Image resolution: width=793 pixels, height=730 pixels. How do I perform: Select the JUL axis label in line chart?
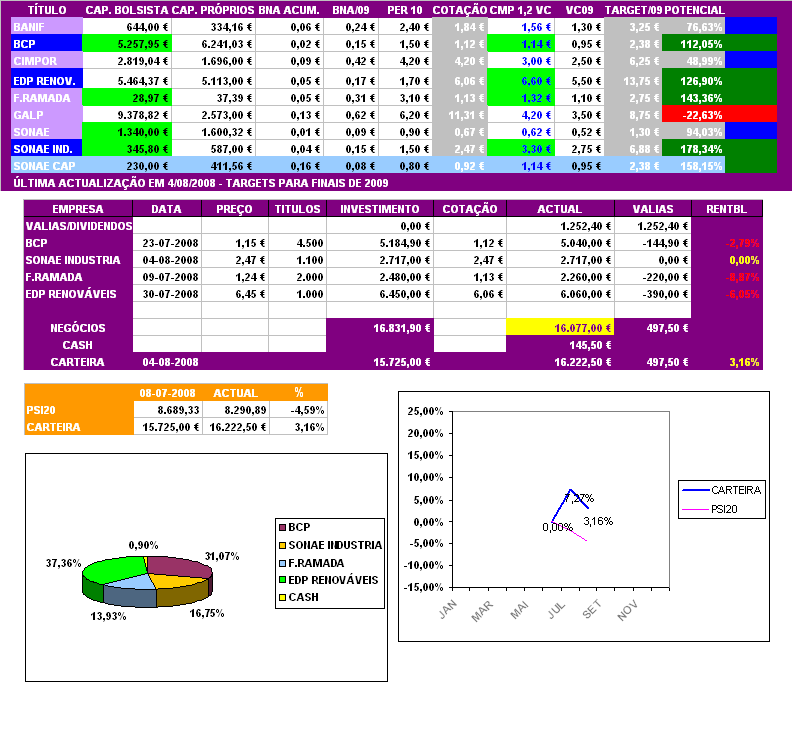click(x=556, y=611)
